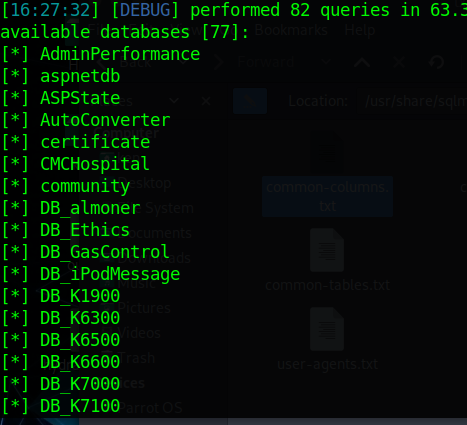The height and width of the screenshot is (425, 467).
Task: Open Pictures in the sidebar
Action: (x=144, y=308)
